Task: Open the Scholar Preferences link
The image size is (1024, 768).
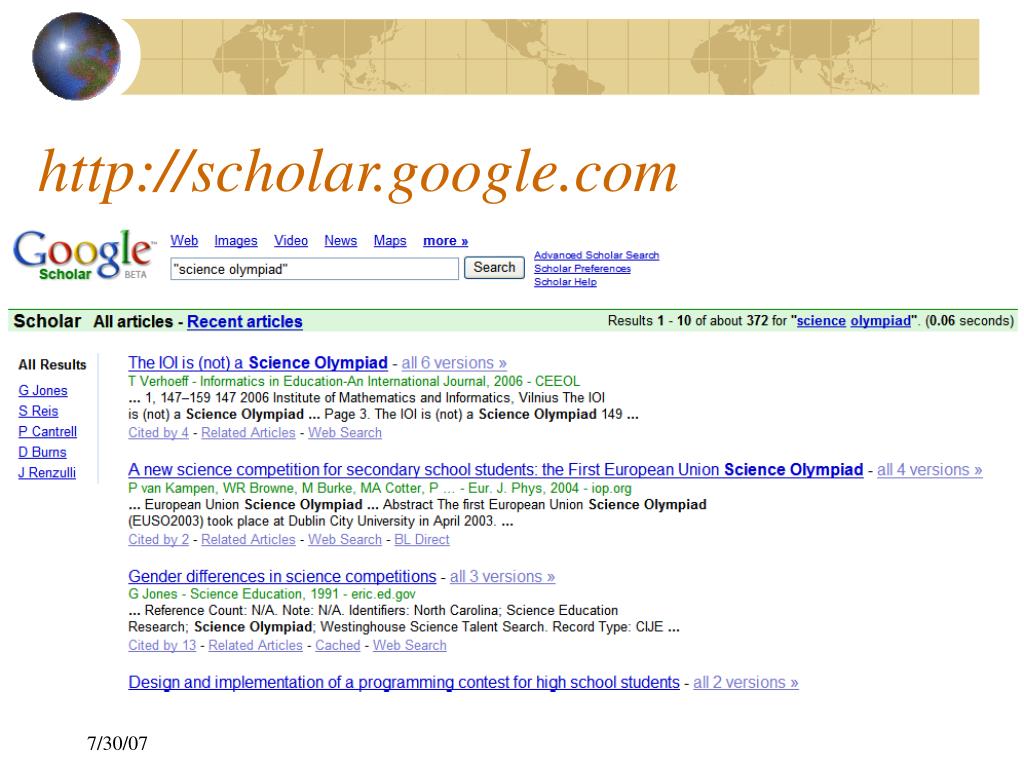Action: (x=582, y=269)
